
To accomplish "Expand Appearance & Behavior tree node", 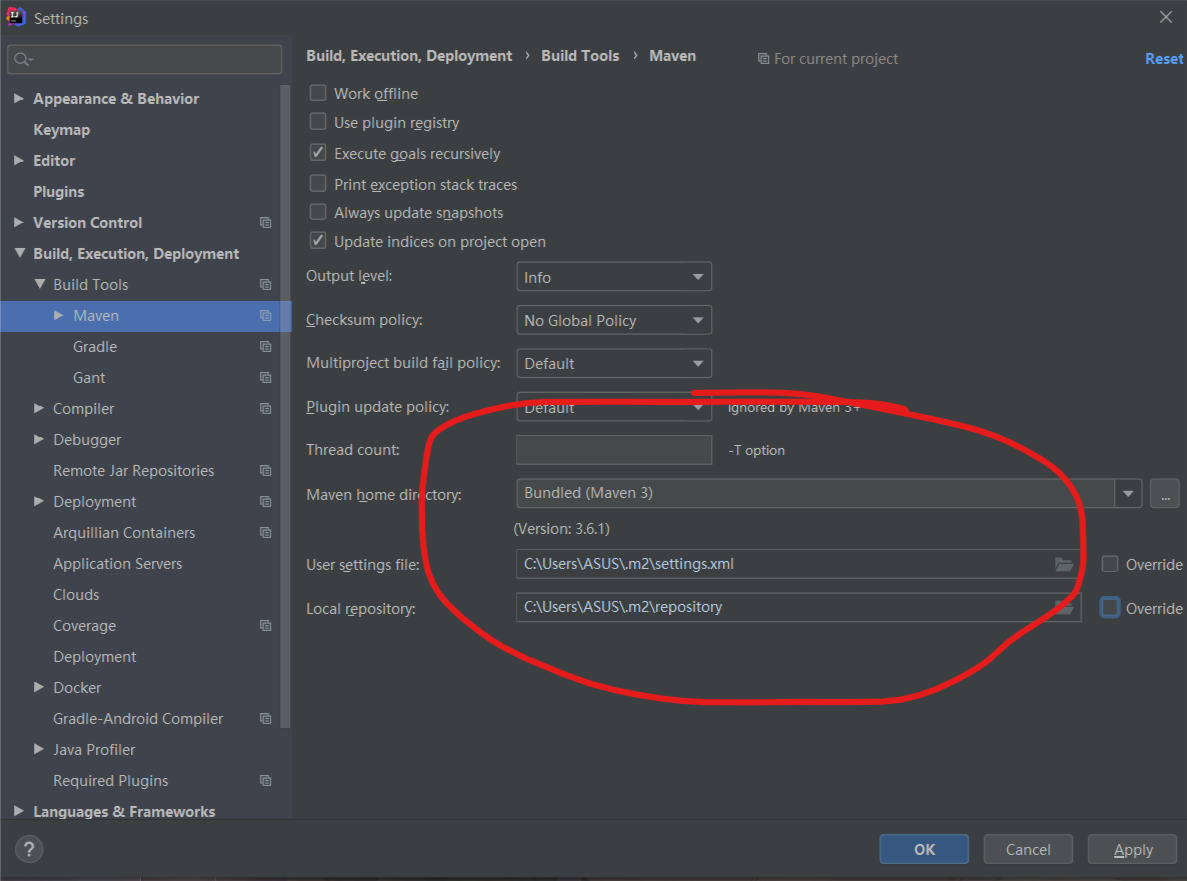I will point(19,98).
